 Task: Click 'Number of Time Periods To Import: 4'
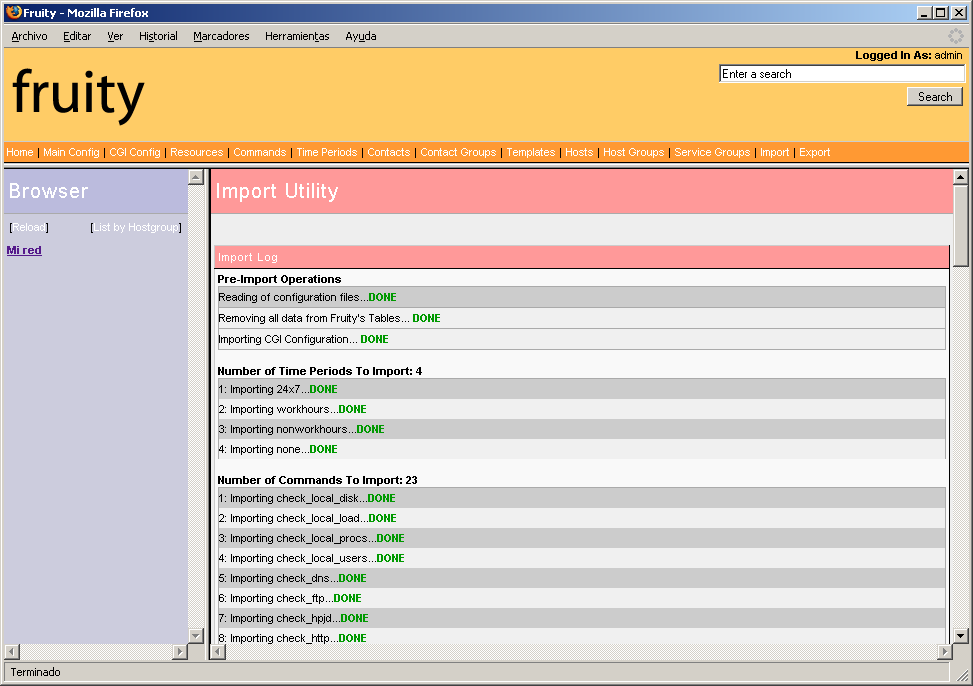click(x=320, y=371)
